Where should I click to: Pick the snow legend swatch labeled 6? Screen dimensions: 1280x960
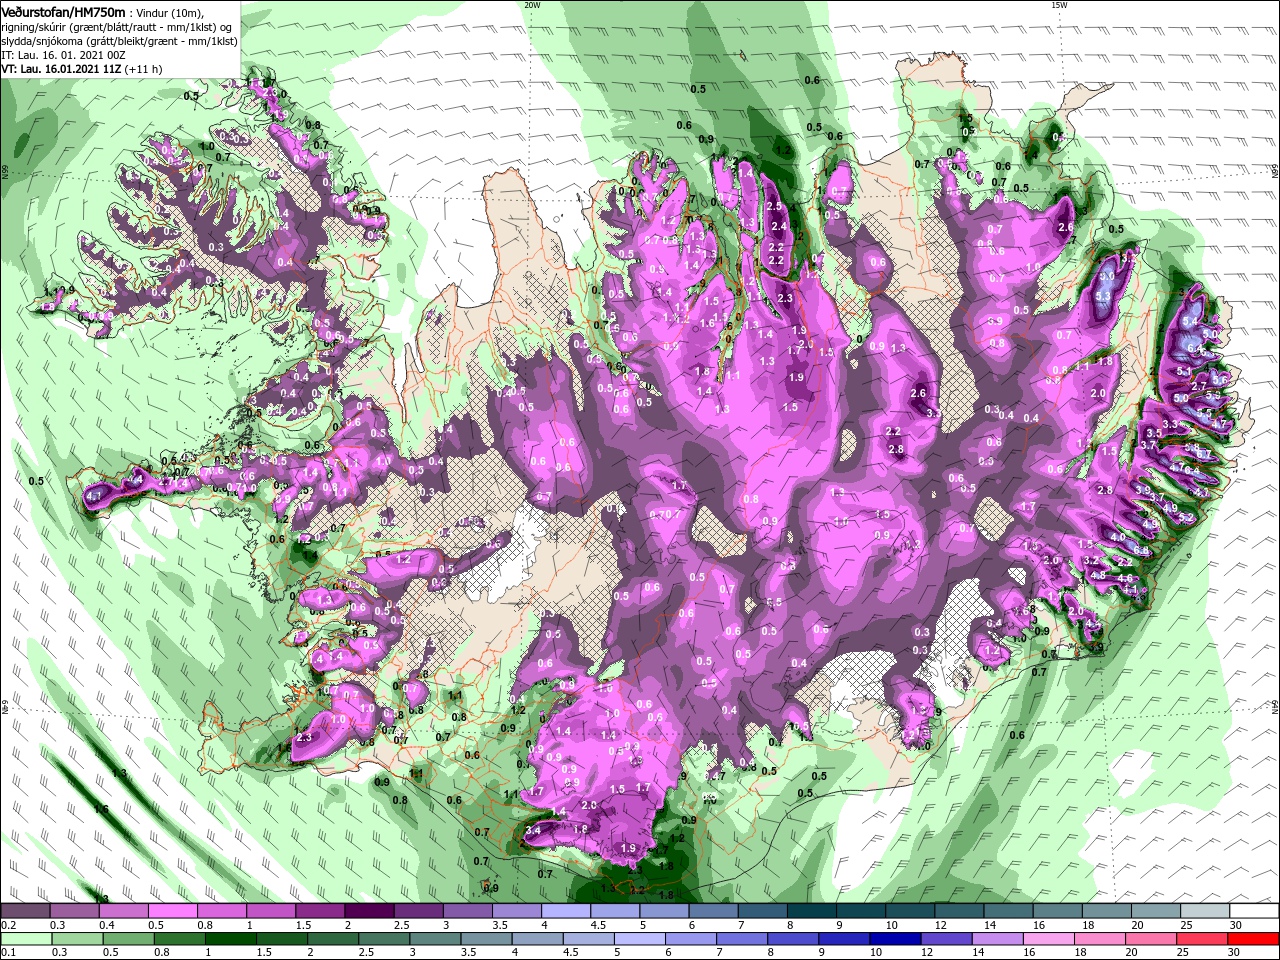714,911
